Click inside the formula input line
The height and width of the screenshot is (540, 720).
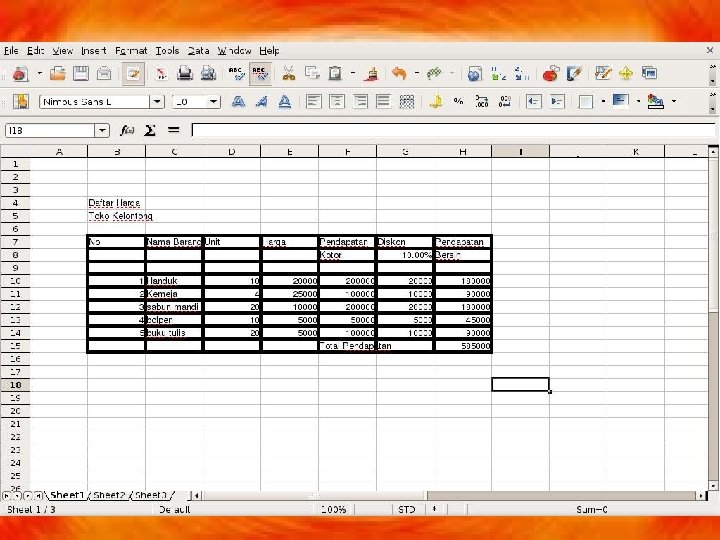pos(453,130)
